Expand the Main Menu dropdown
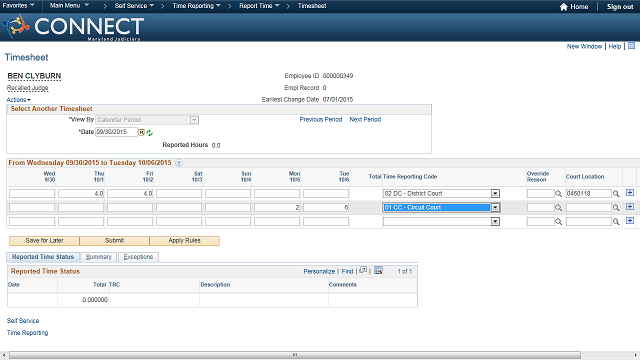640x360 pixels. click(69, 6)
